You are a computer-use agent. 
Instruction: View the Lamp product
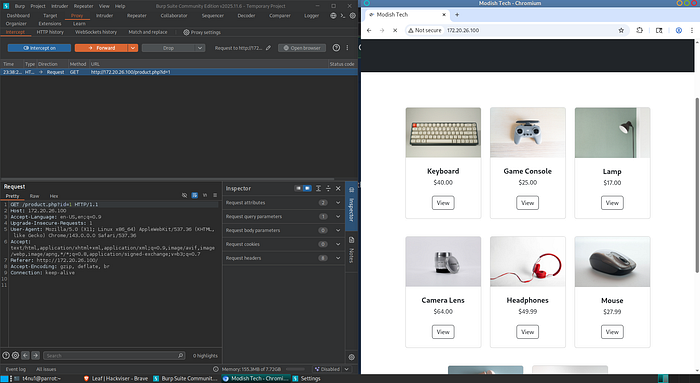point(612,203)
